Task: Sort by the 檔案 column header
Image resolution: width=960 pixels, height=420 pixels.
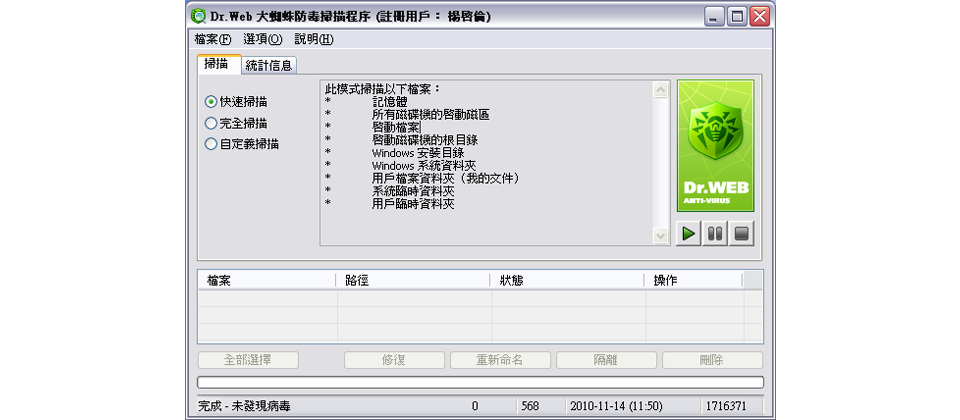Action: (x=267, y=280)
